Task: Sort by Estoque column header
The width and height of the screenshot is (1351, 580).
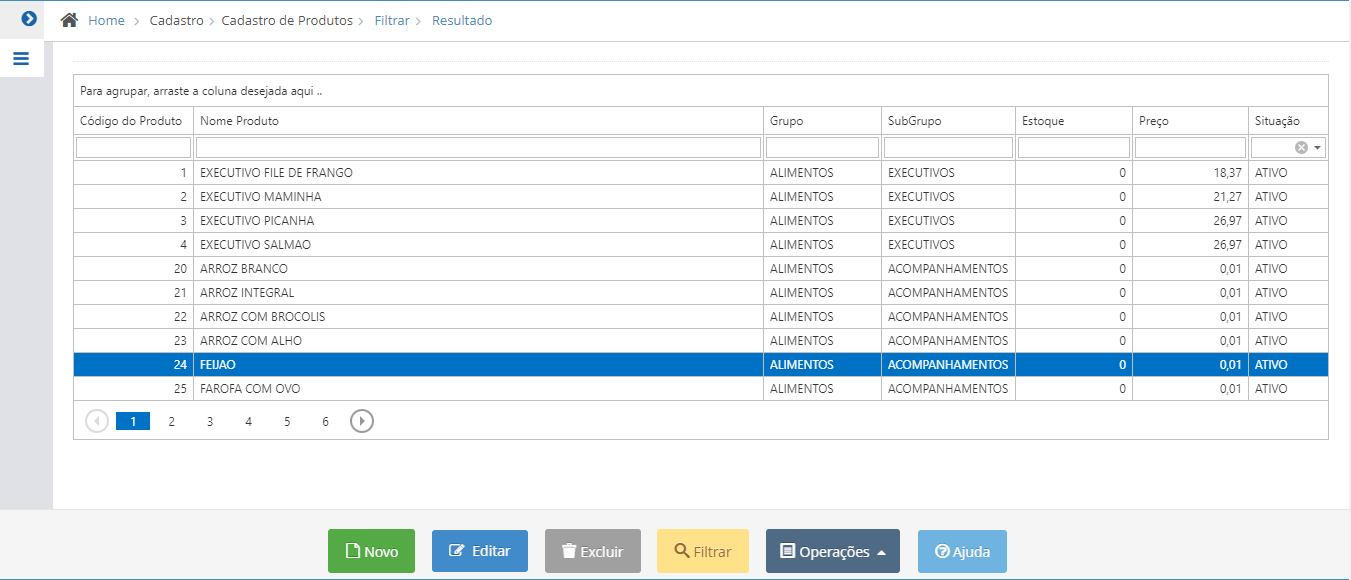Action: point(1074,121)
